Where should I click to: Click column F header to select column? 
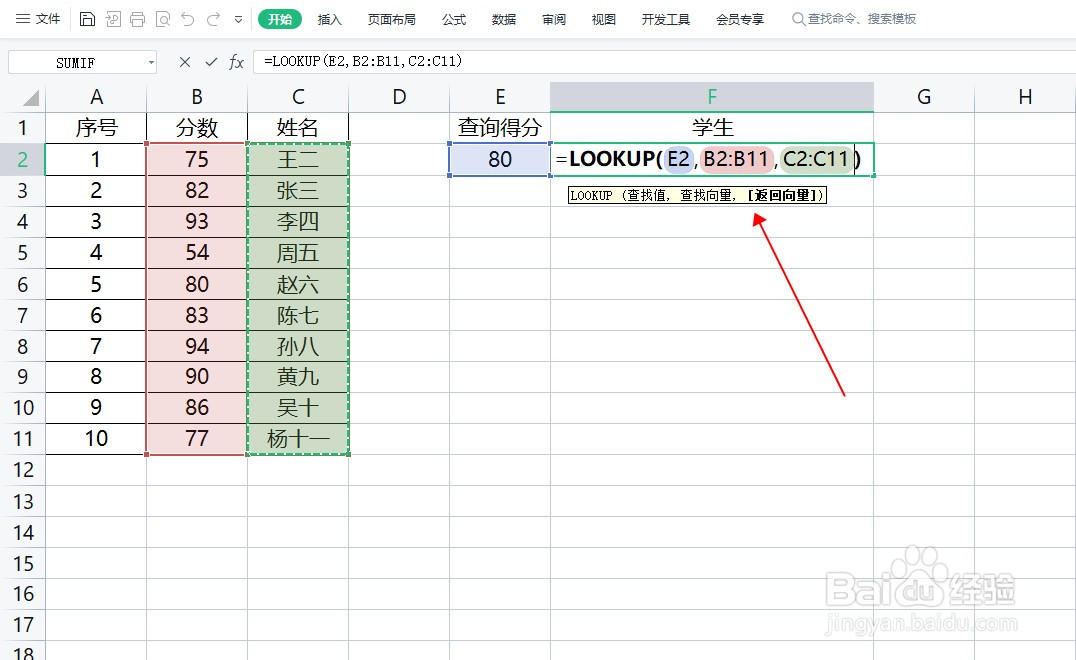(x=711, y=96)
